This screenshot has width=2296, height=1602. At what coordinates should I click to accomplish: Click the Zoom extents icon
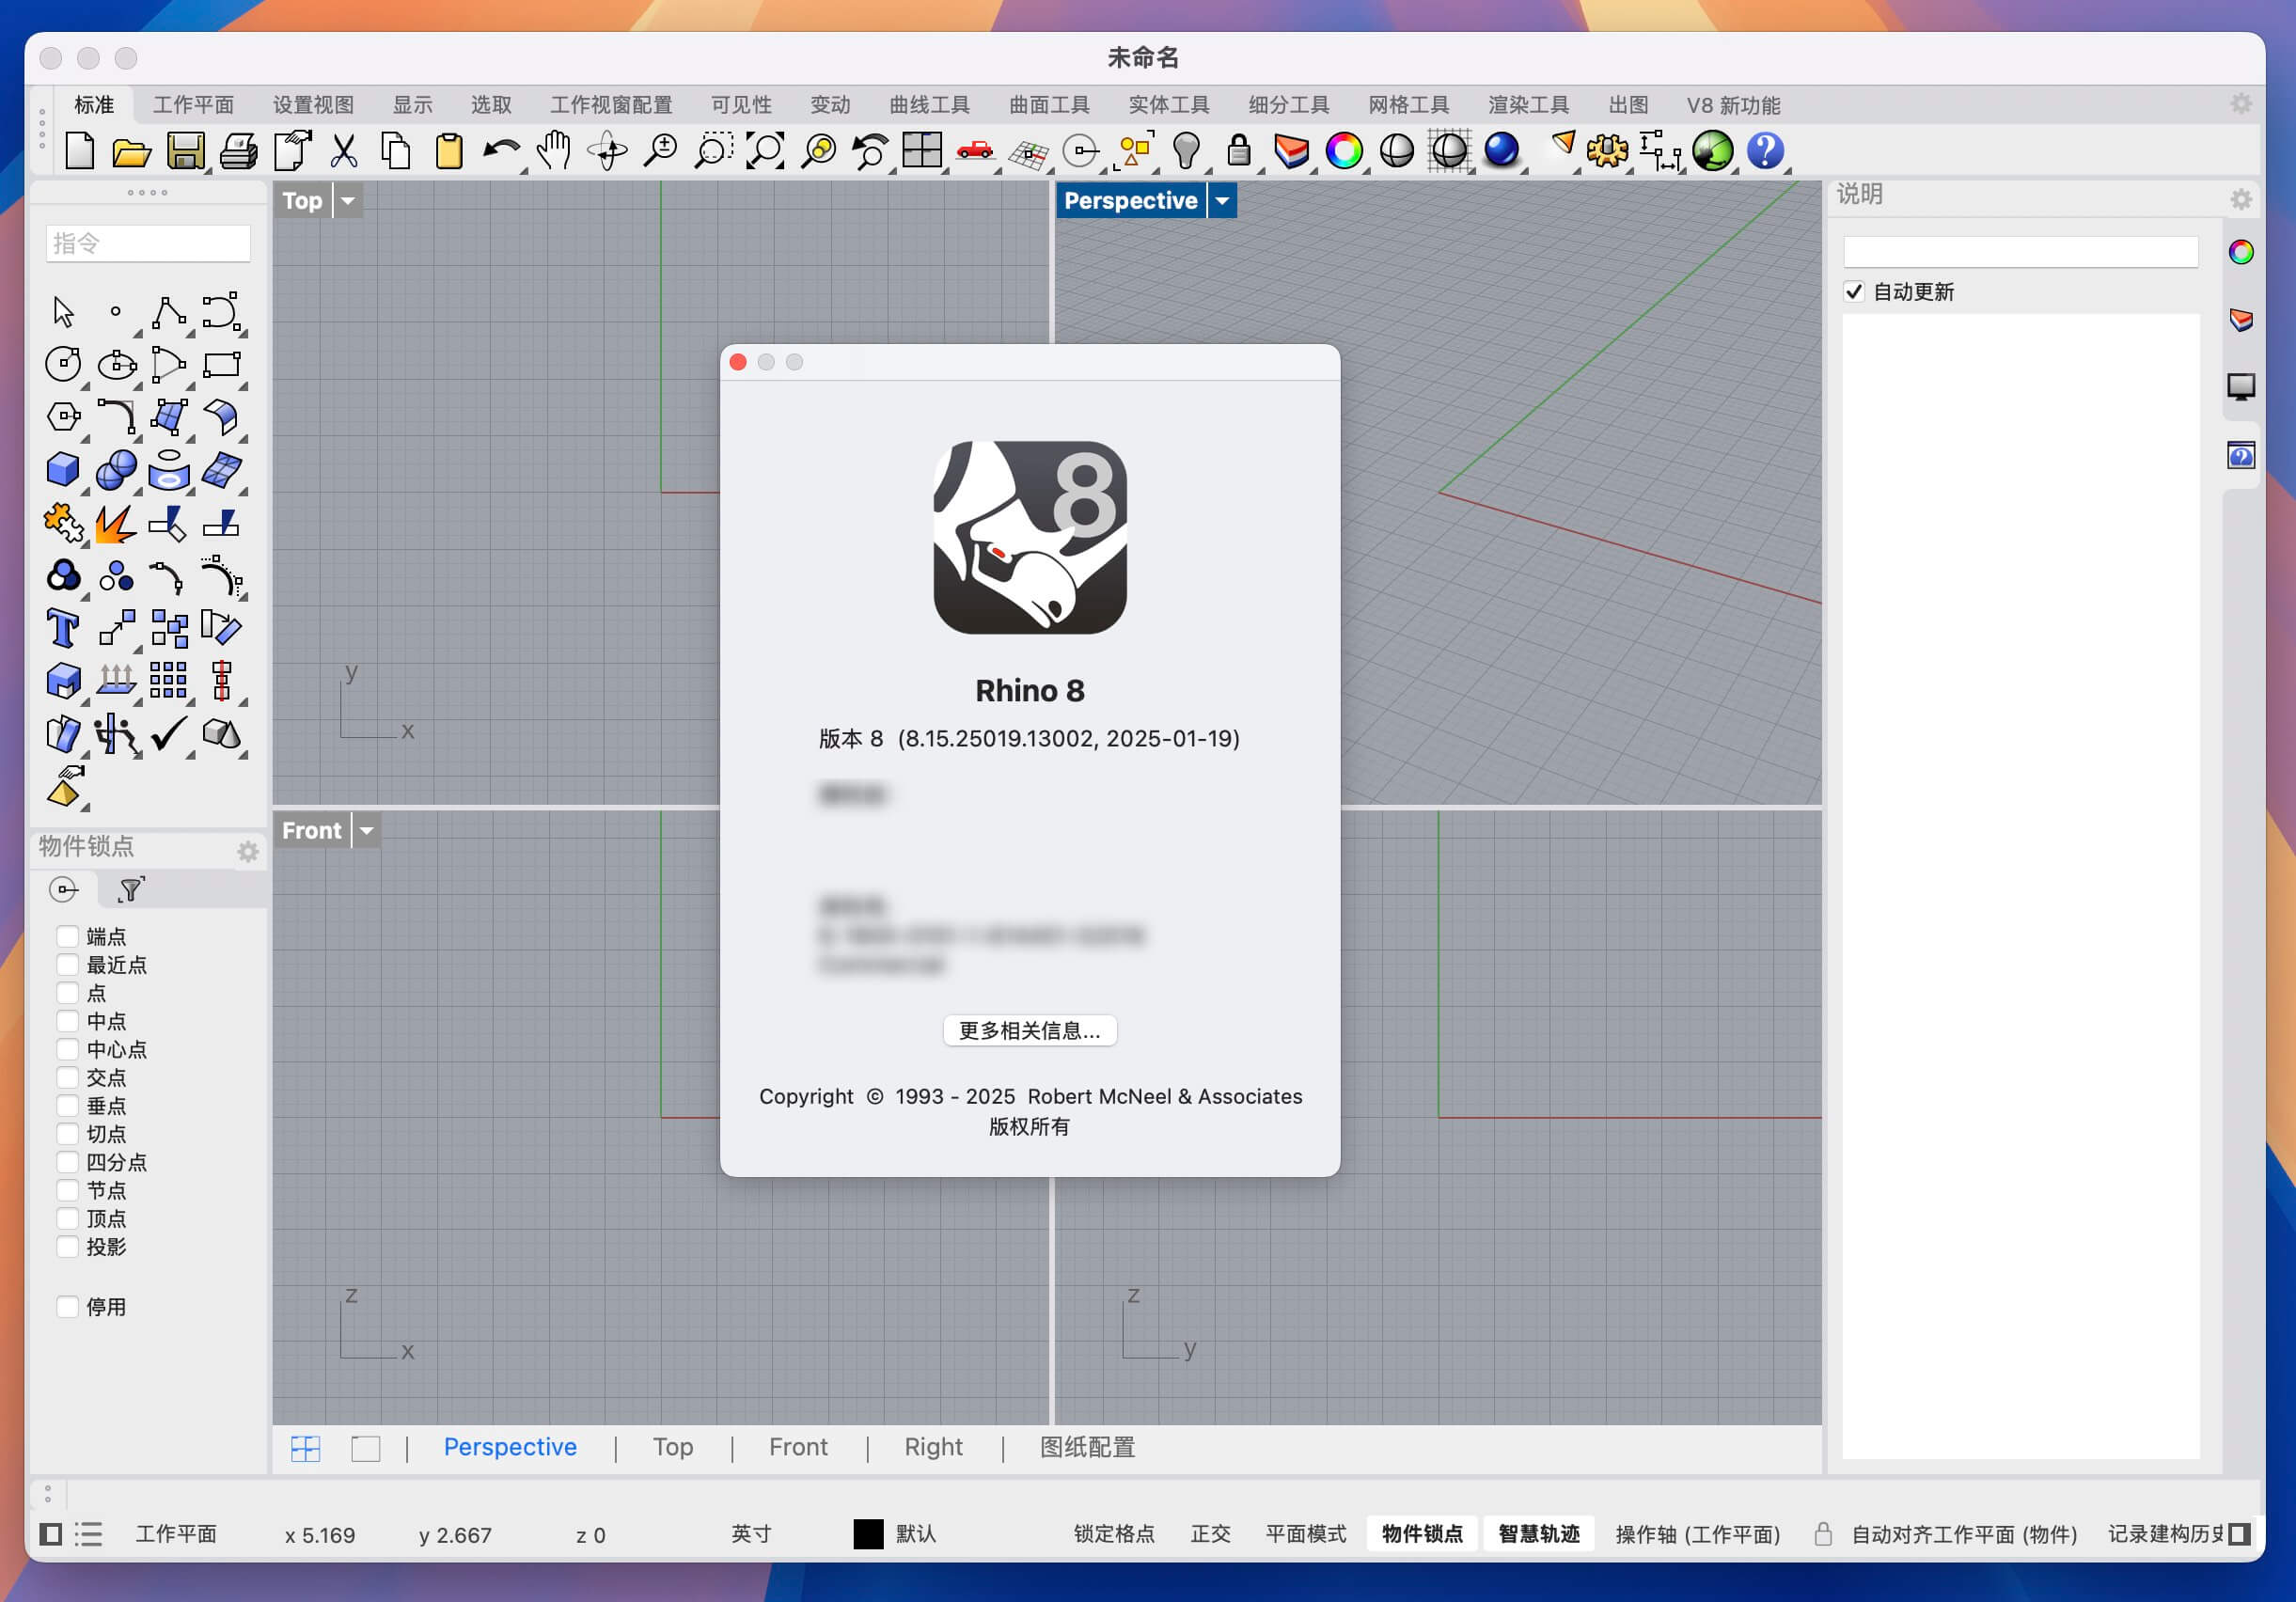coord(765,151)
